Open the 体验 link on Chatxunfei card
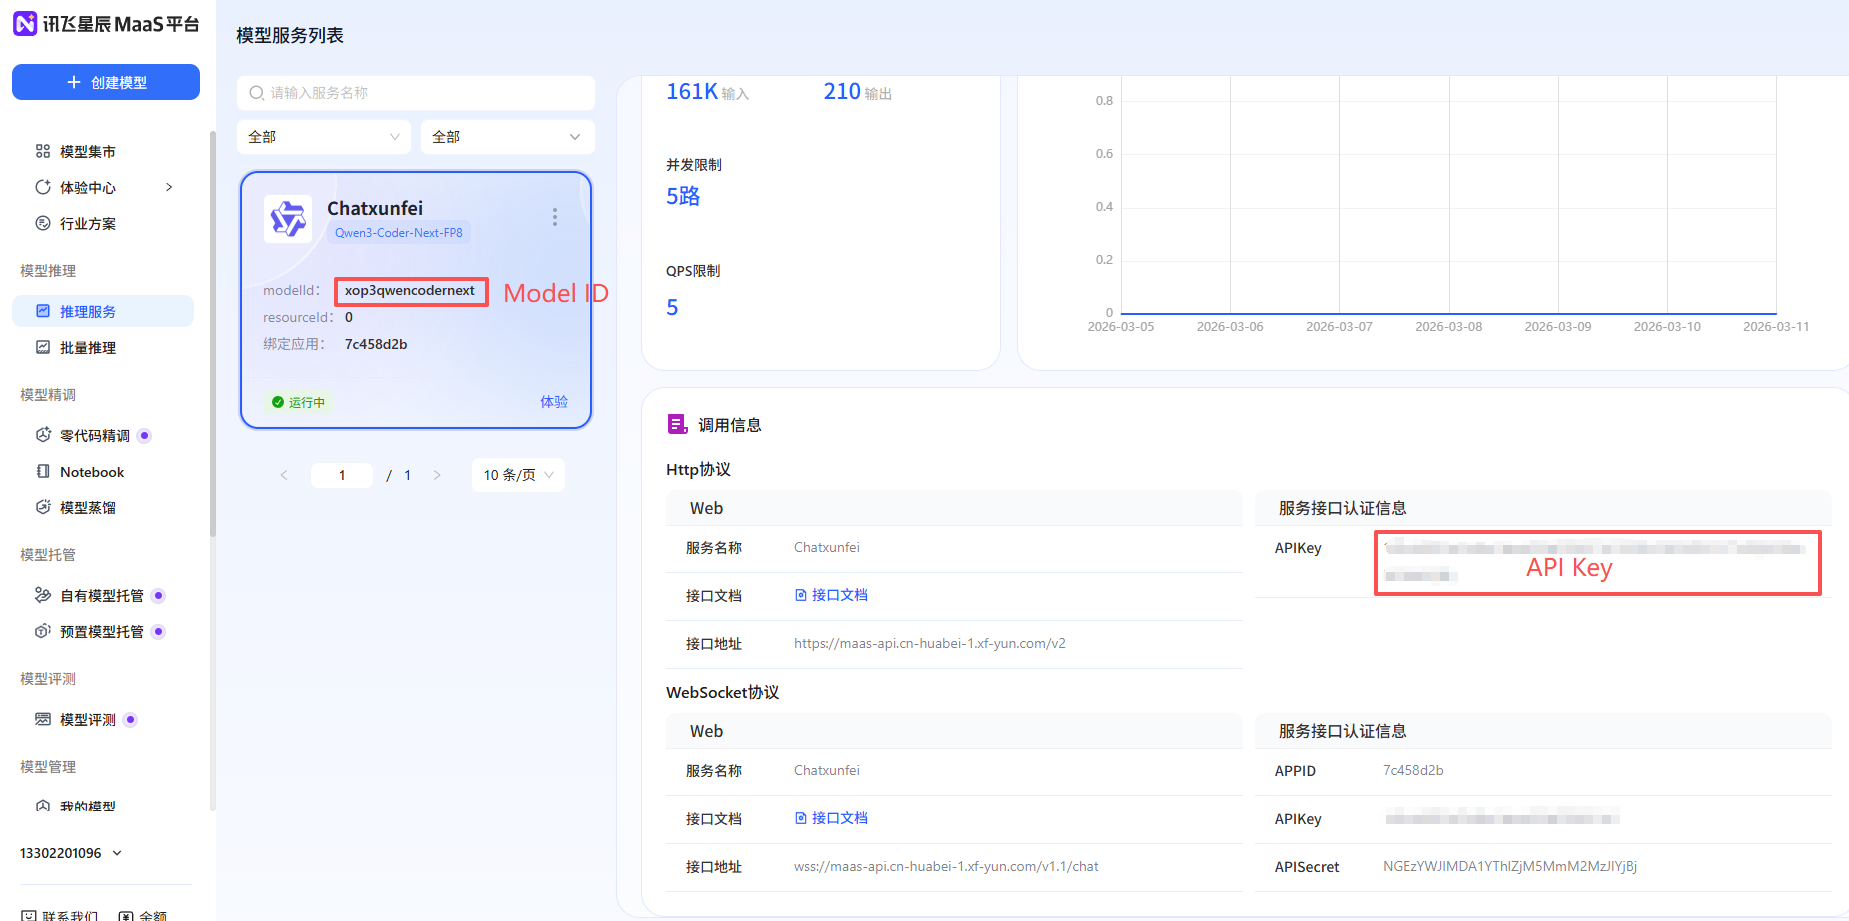The height and width of the screenshot is (921, 1849). coord(554,401)
